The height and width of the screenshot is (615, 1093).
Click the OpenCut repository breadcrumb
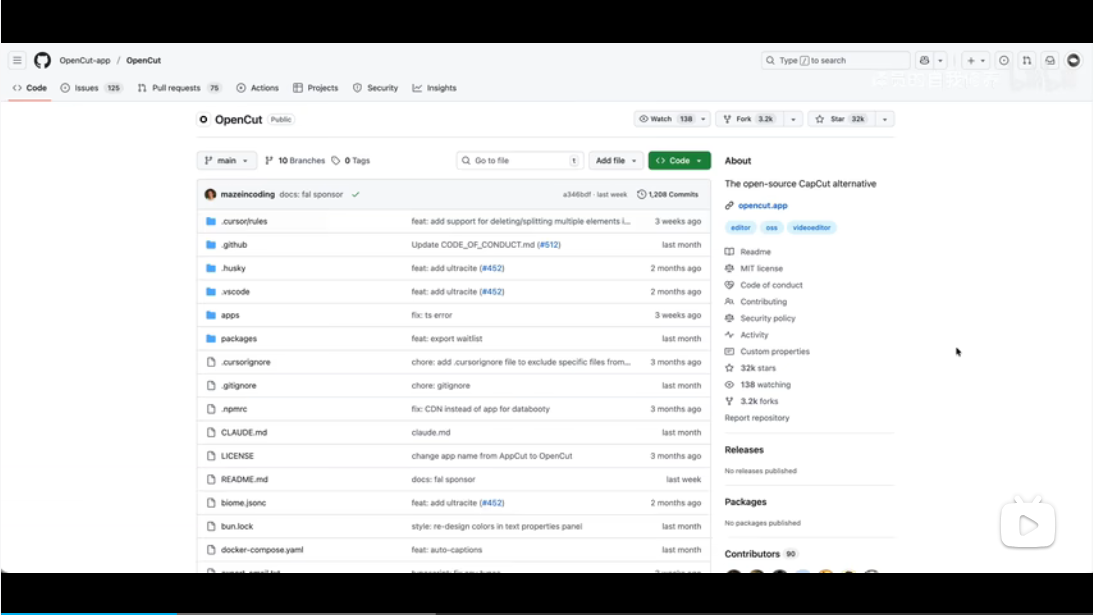[x=144, y=61]
